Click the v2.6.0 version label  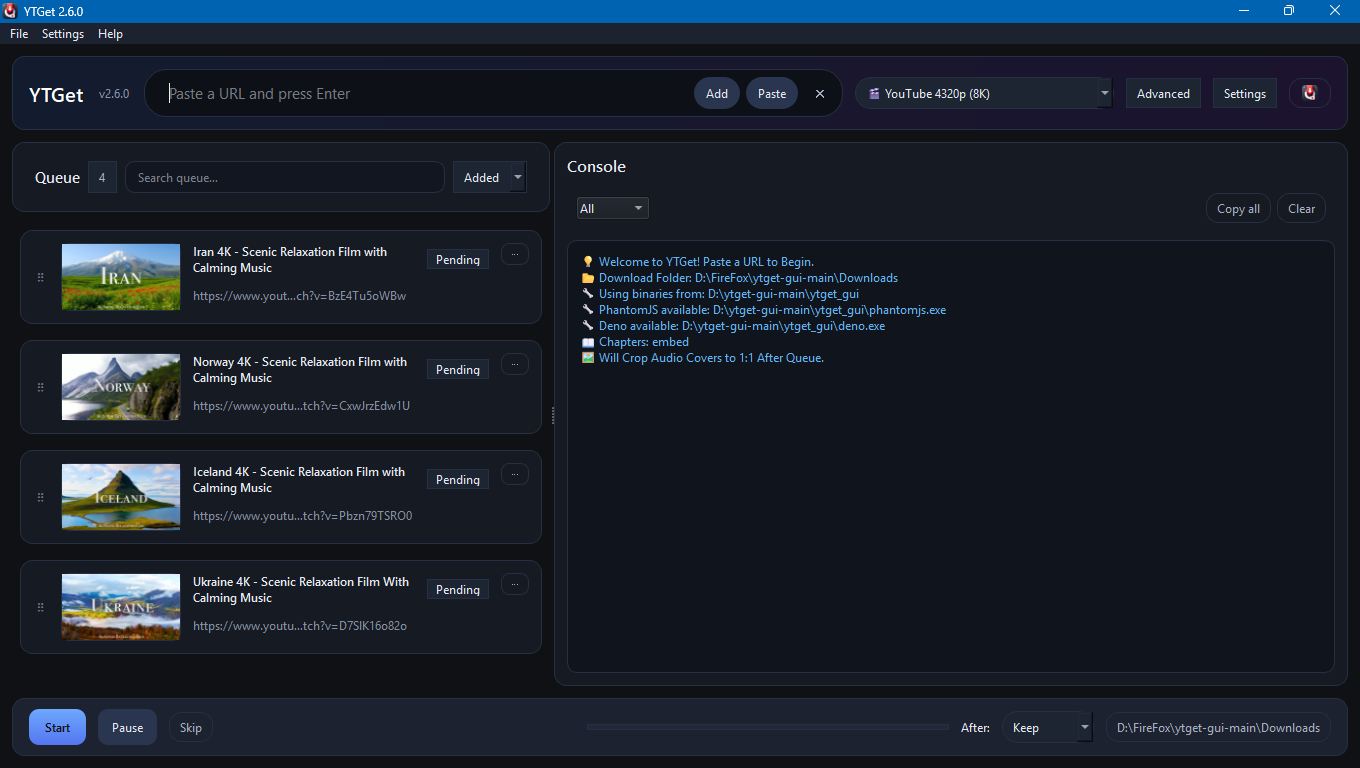point(114,94)
